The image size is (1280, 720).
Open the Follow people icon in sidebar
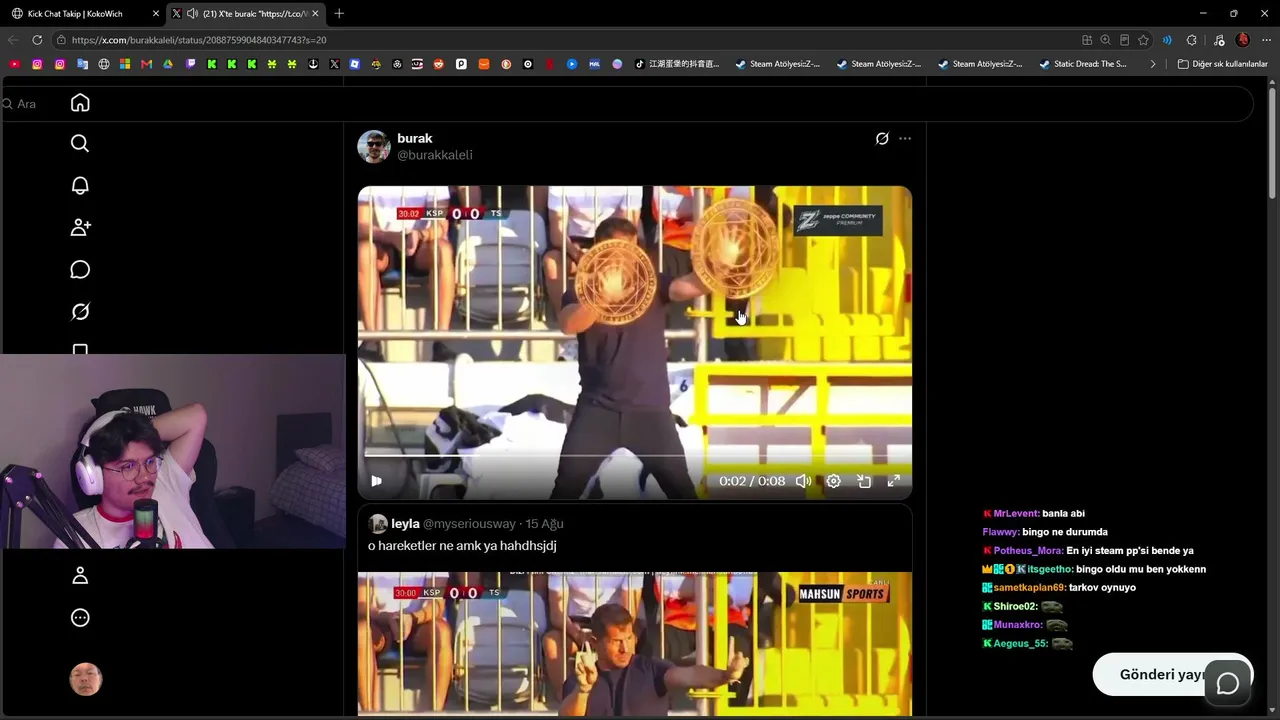[80, 228]
